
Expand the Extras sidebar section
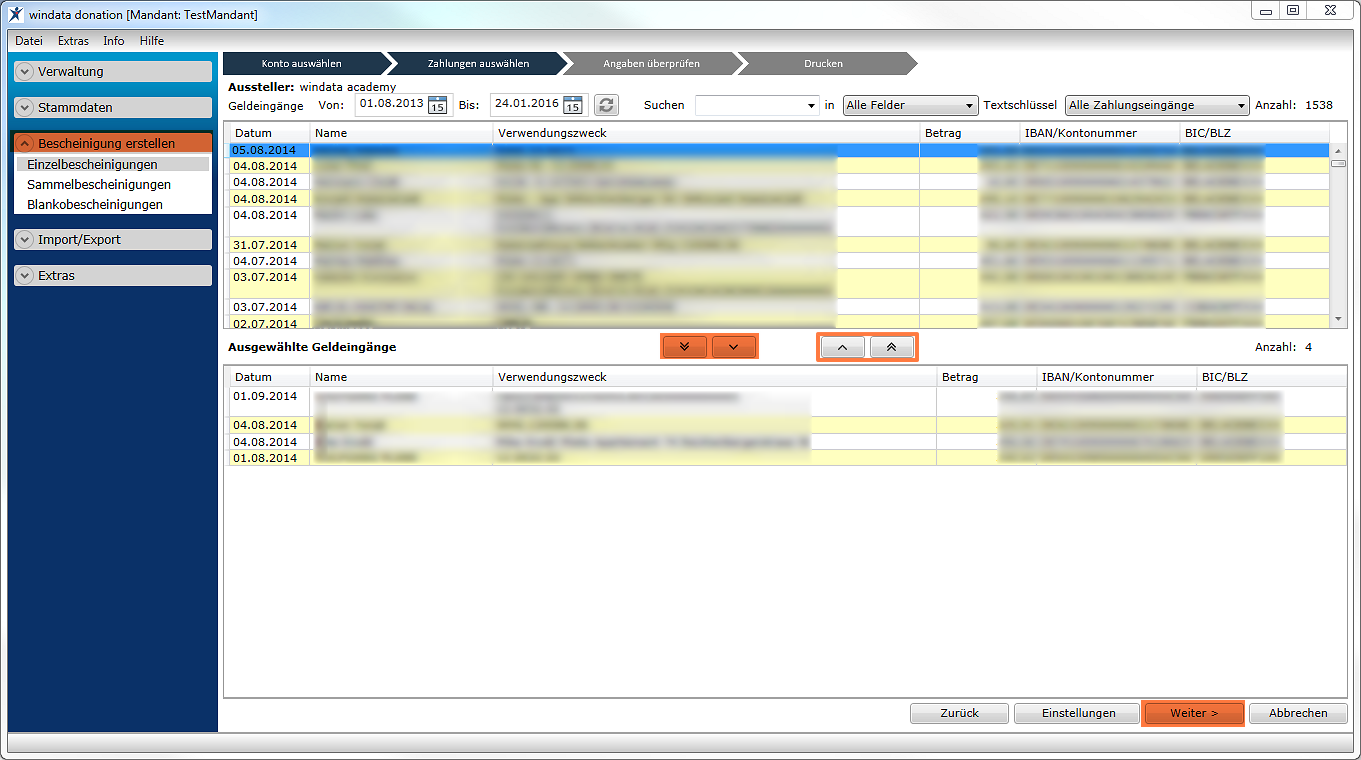coord(113,275)
